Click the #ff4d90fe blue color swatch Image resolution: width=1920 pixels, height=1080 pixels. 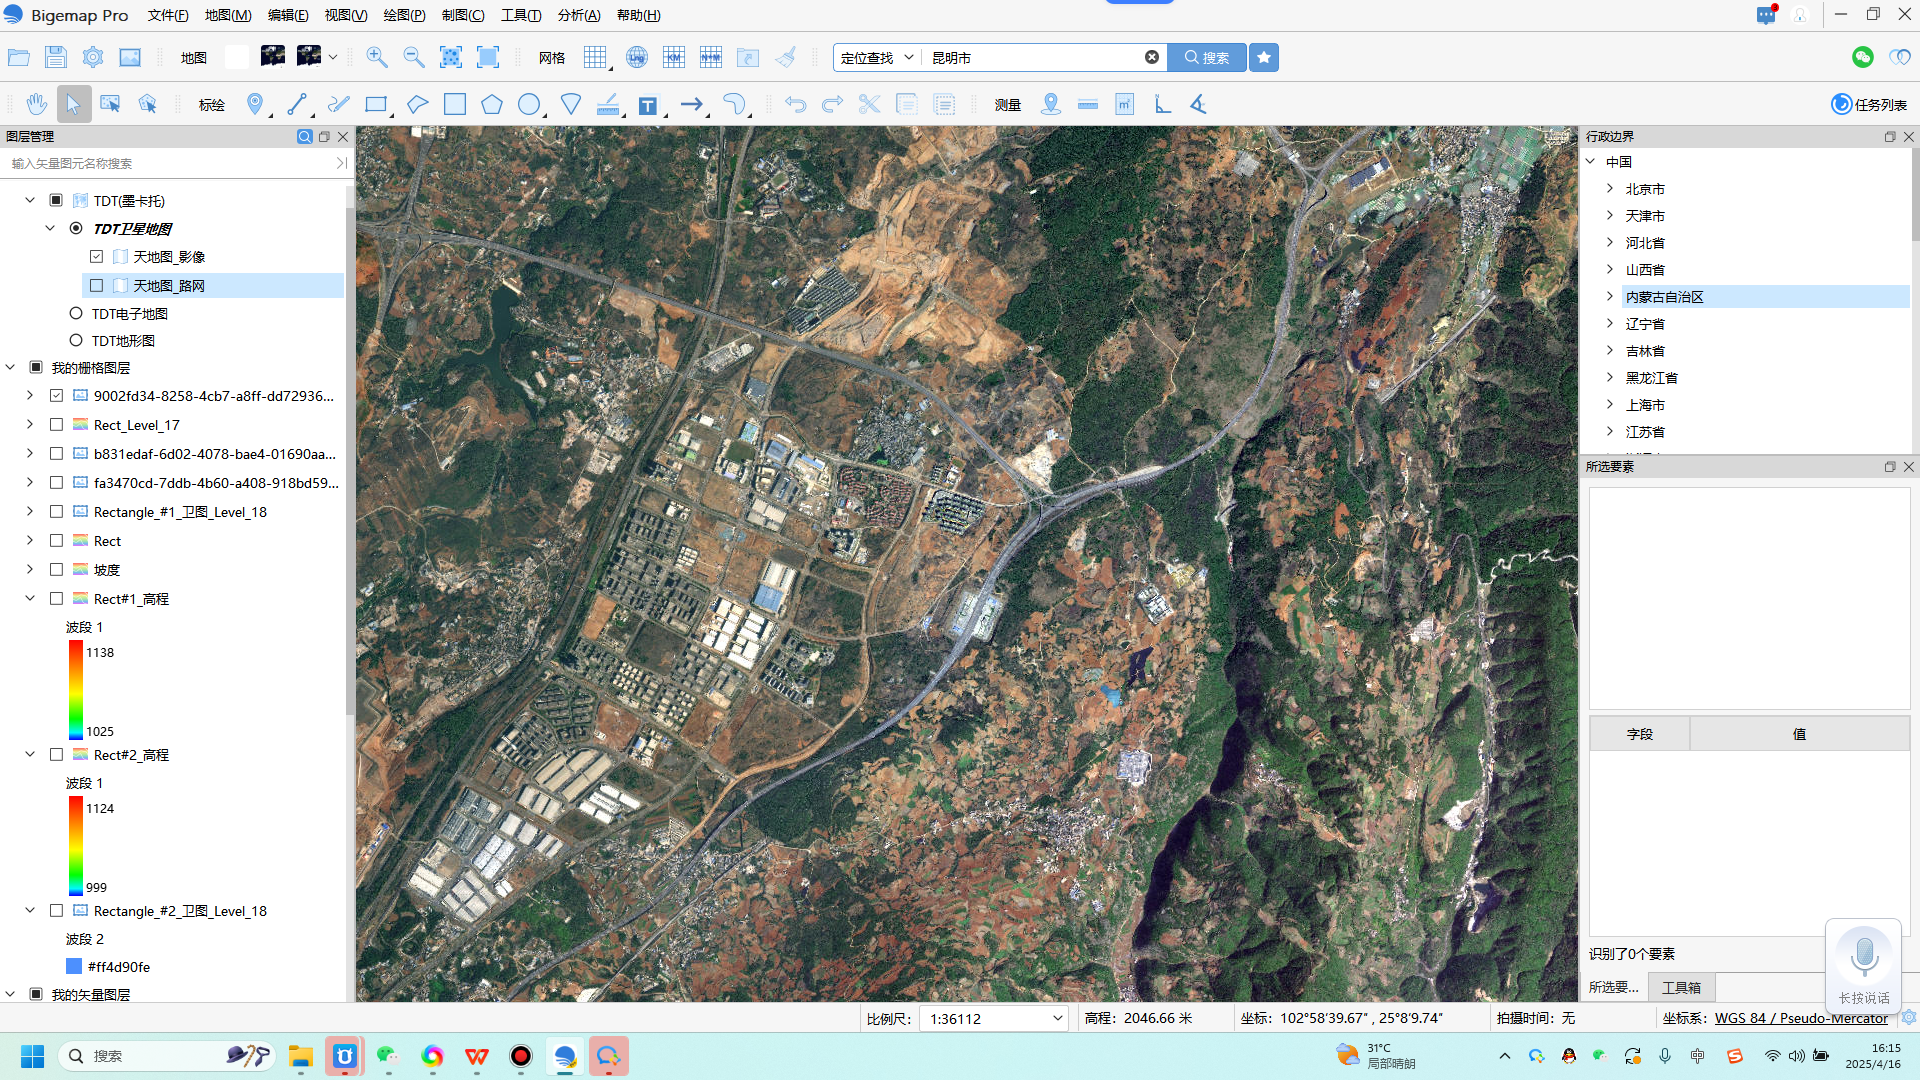tap(74, 966)
